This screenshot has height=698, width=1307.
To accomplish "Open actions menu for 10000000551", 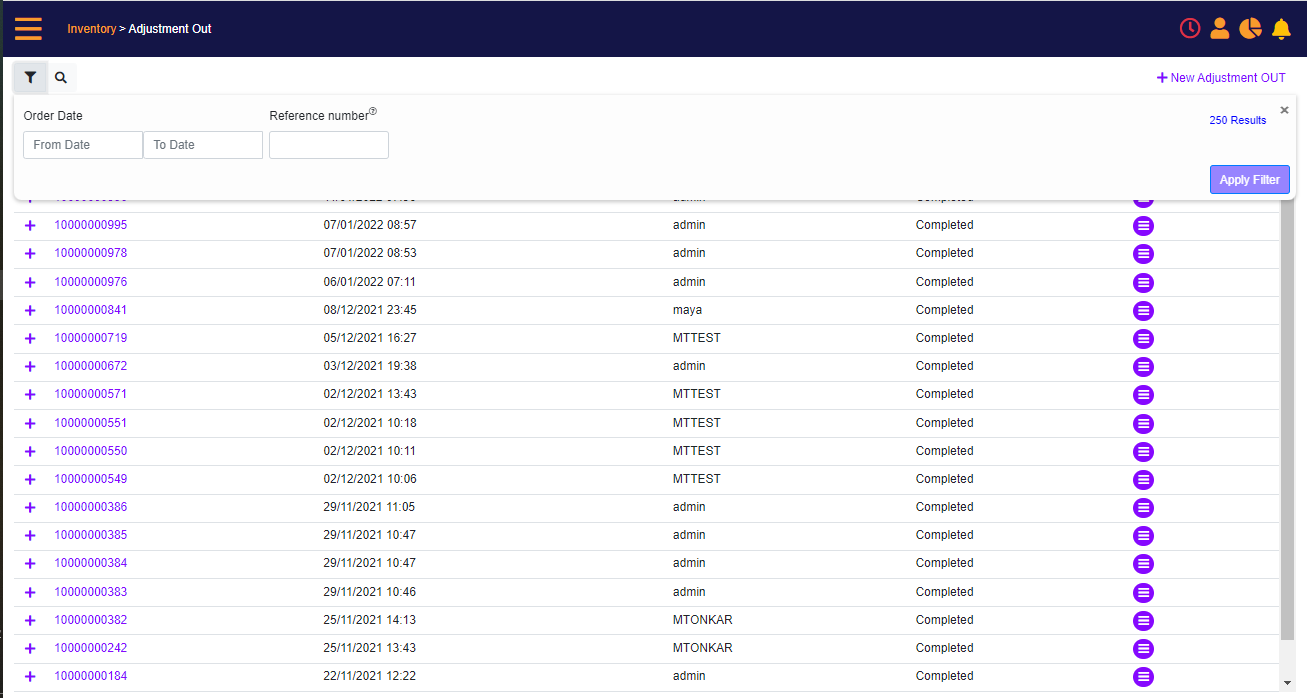I will click(x=1144, y=423).
